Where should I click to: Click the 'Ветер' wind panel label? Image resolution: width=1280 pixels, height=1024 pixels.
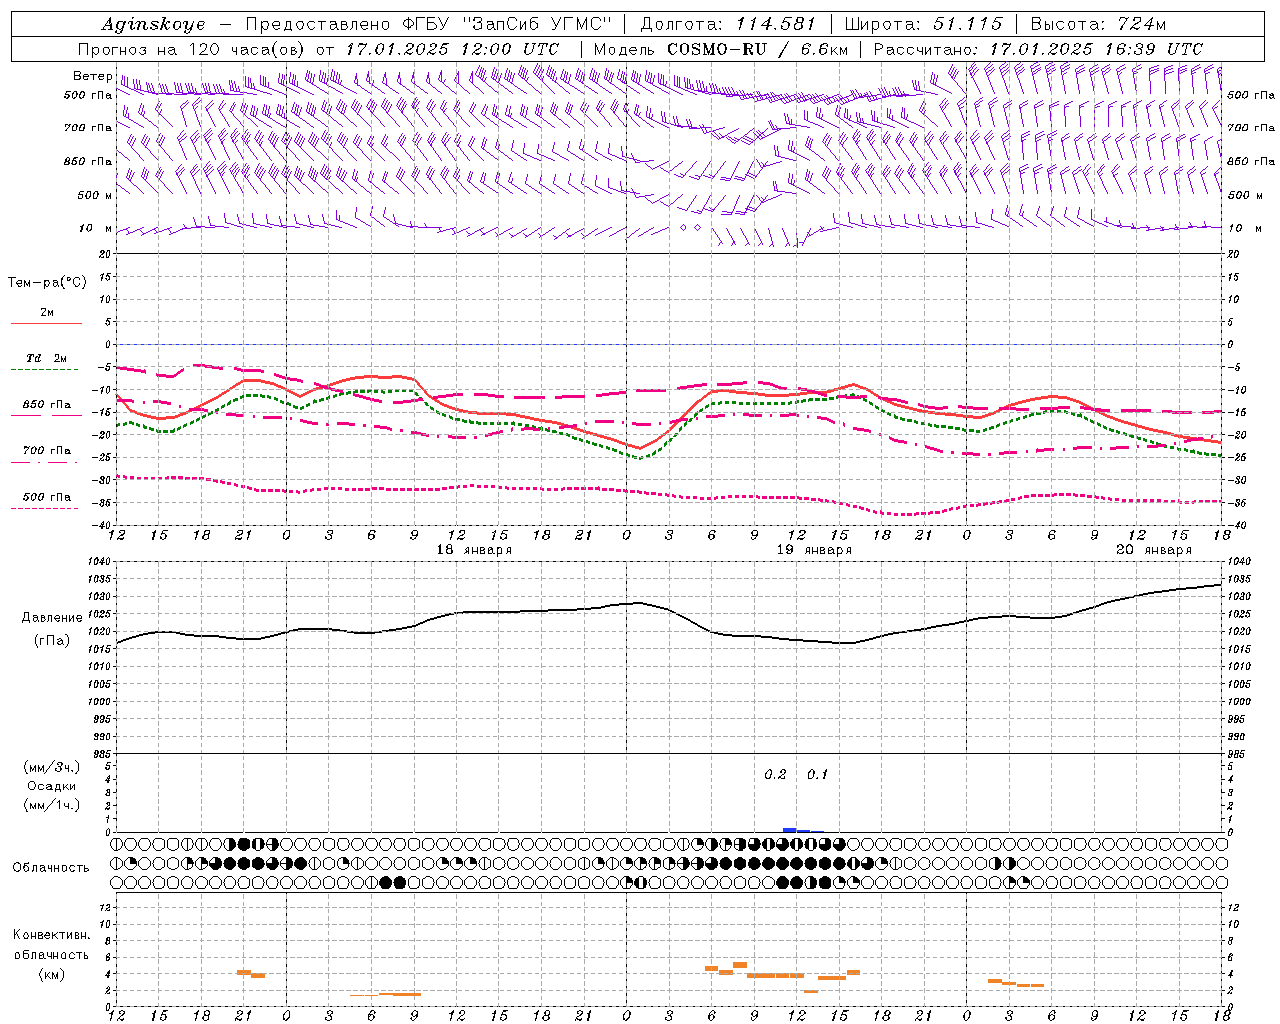[x=92, y=76]
